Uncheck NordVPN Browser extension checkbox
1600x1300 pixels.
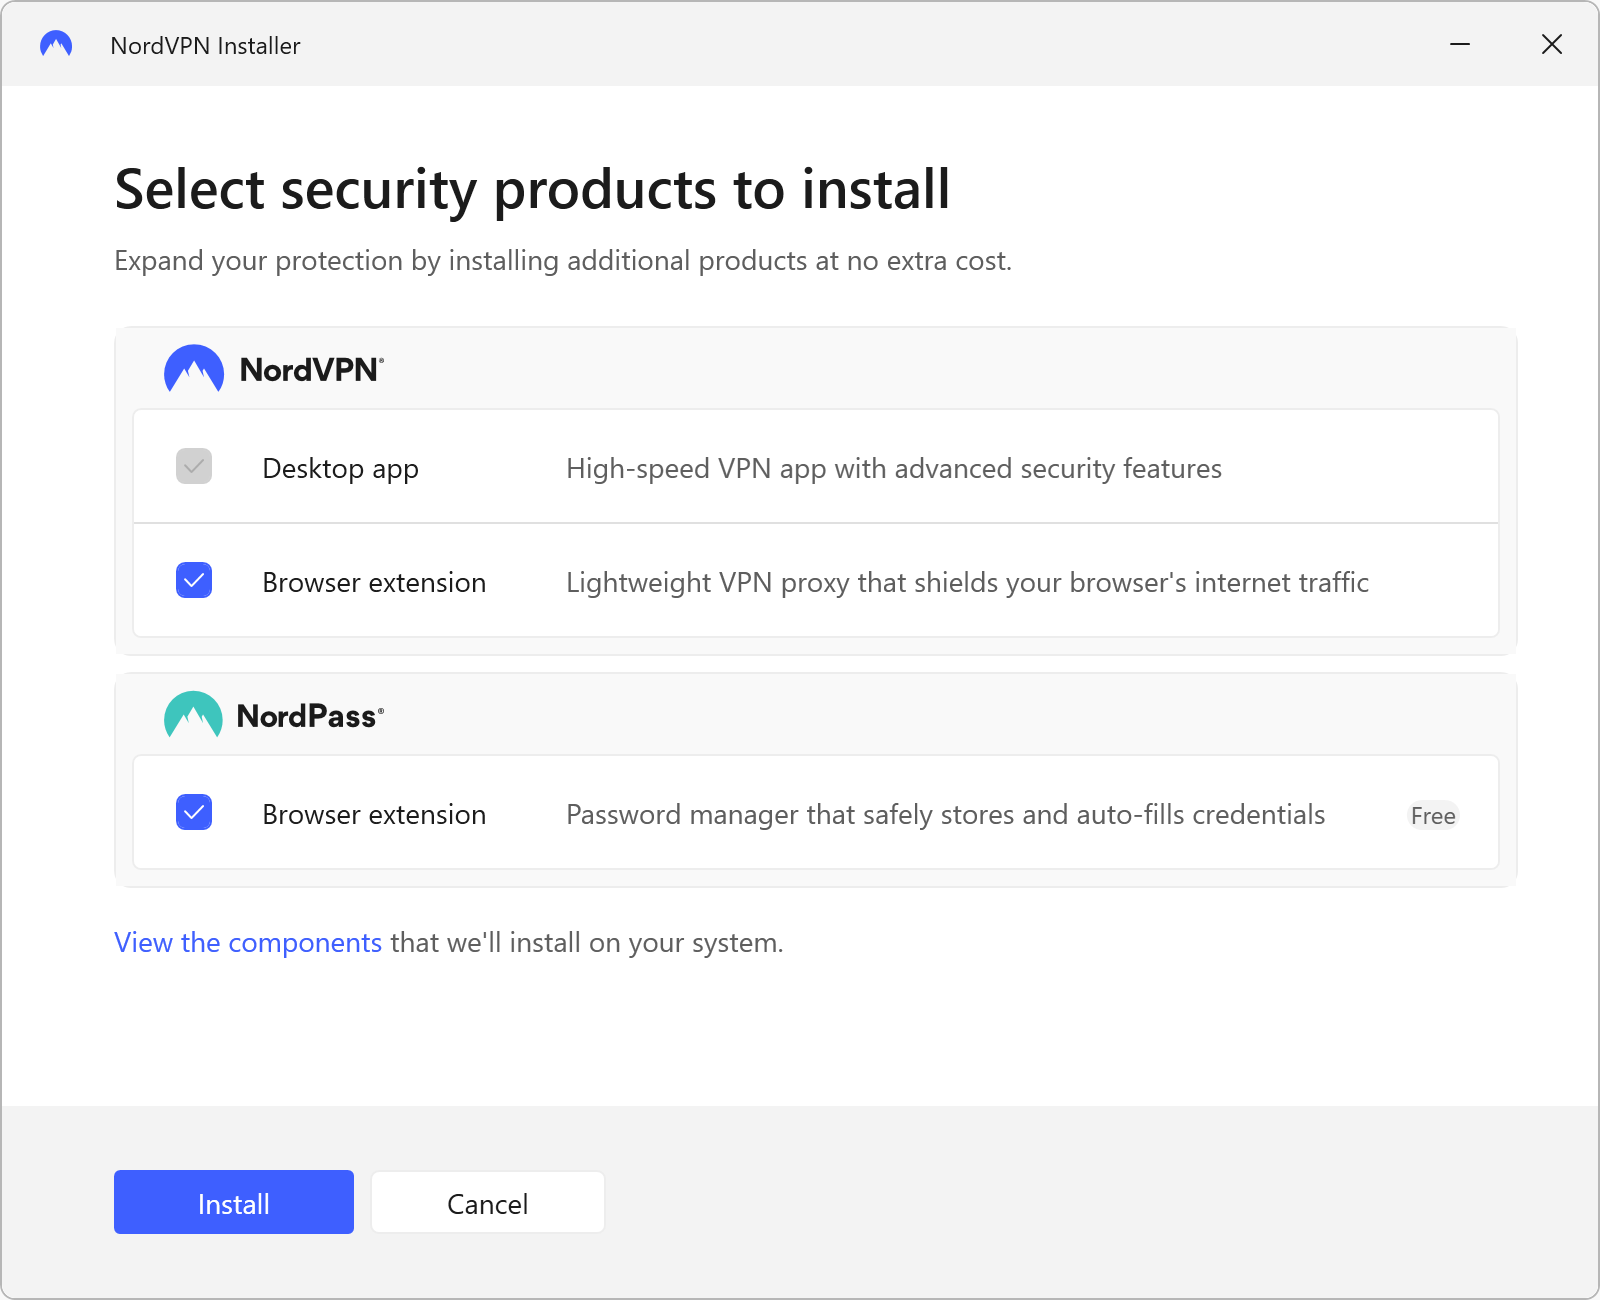coord(194,580)
